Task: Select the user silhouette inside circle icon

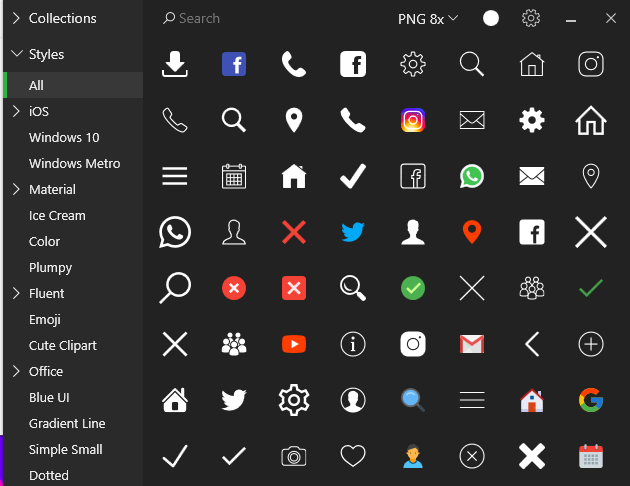Action: click(x=353, y=400)
